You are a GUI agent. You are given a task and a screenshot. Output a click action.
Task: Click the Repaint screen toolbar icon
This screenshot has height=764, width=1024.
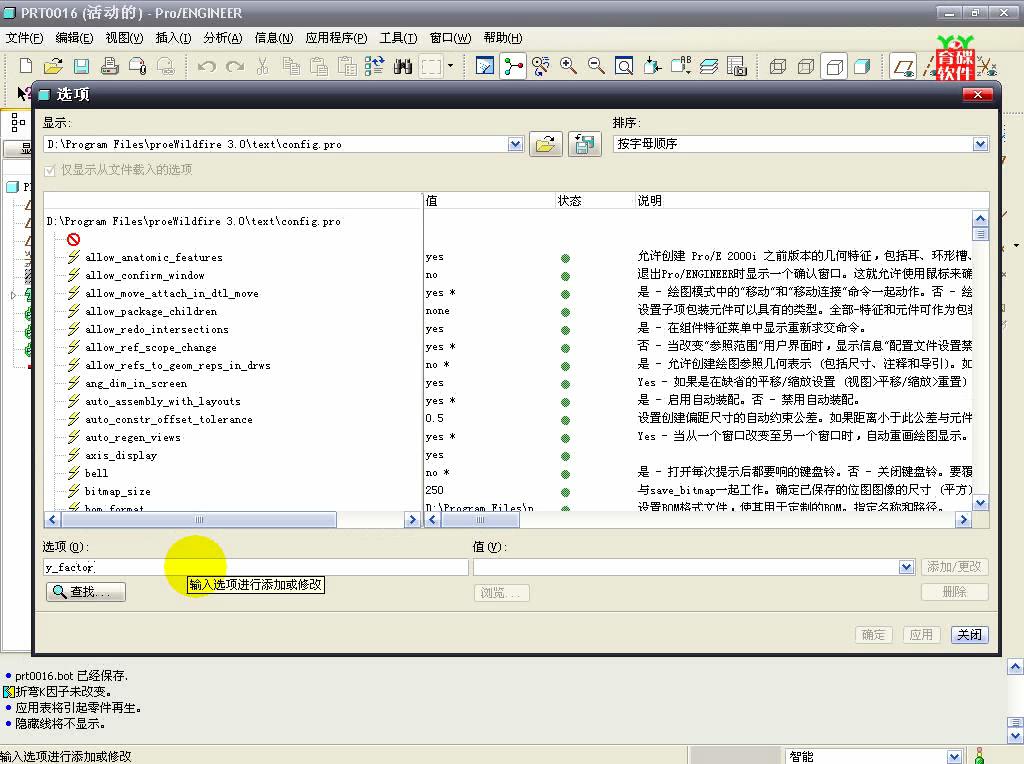pyautogui.click(x=485, y=66)
